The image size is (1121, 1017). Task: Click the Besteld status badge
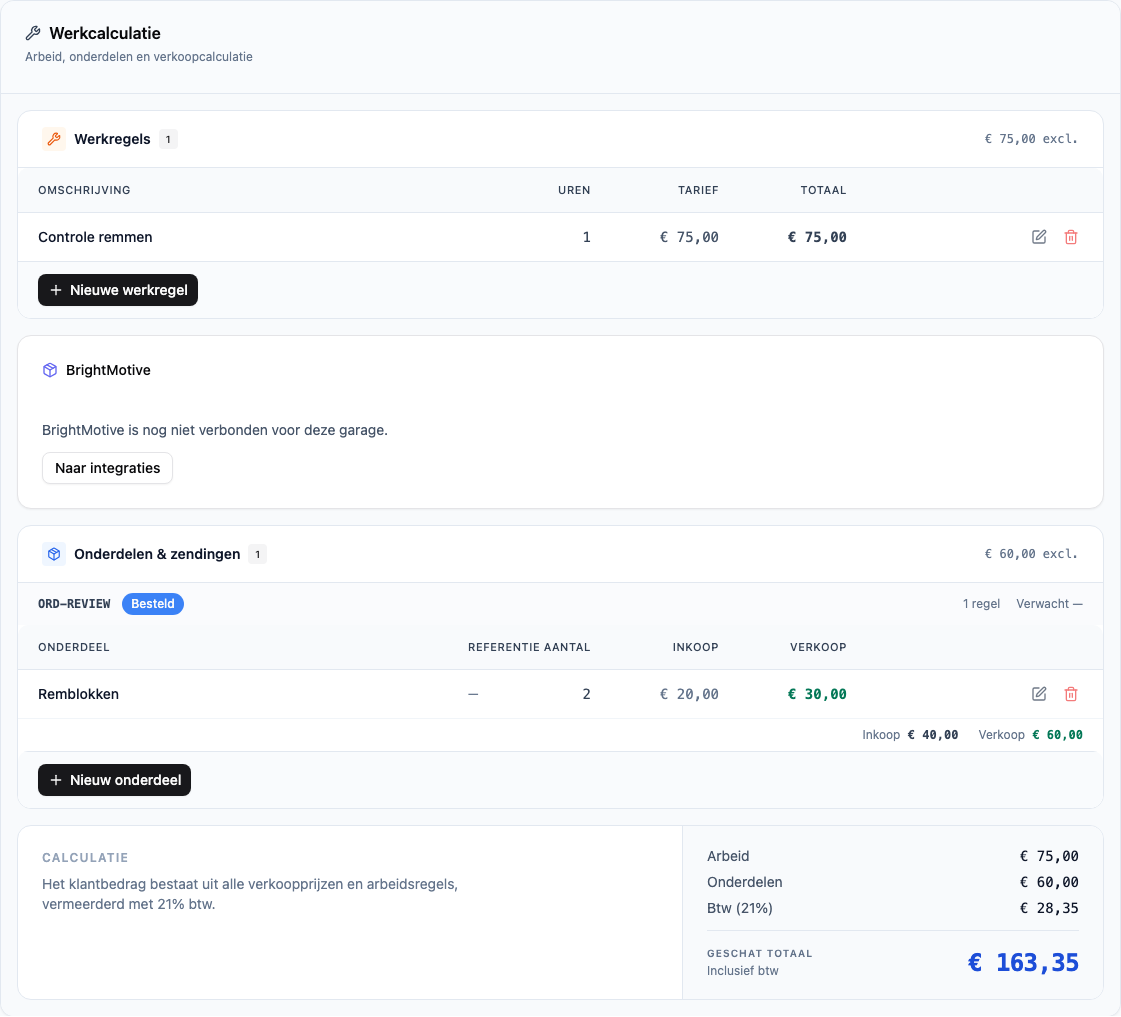[153, 604]
